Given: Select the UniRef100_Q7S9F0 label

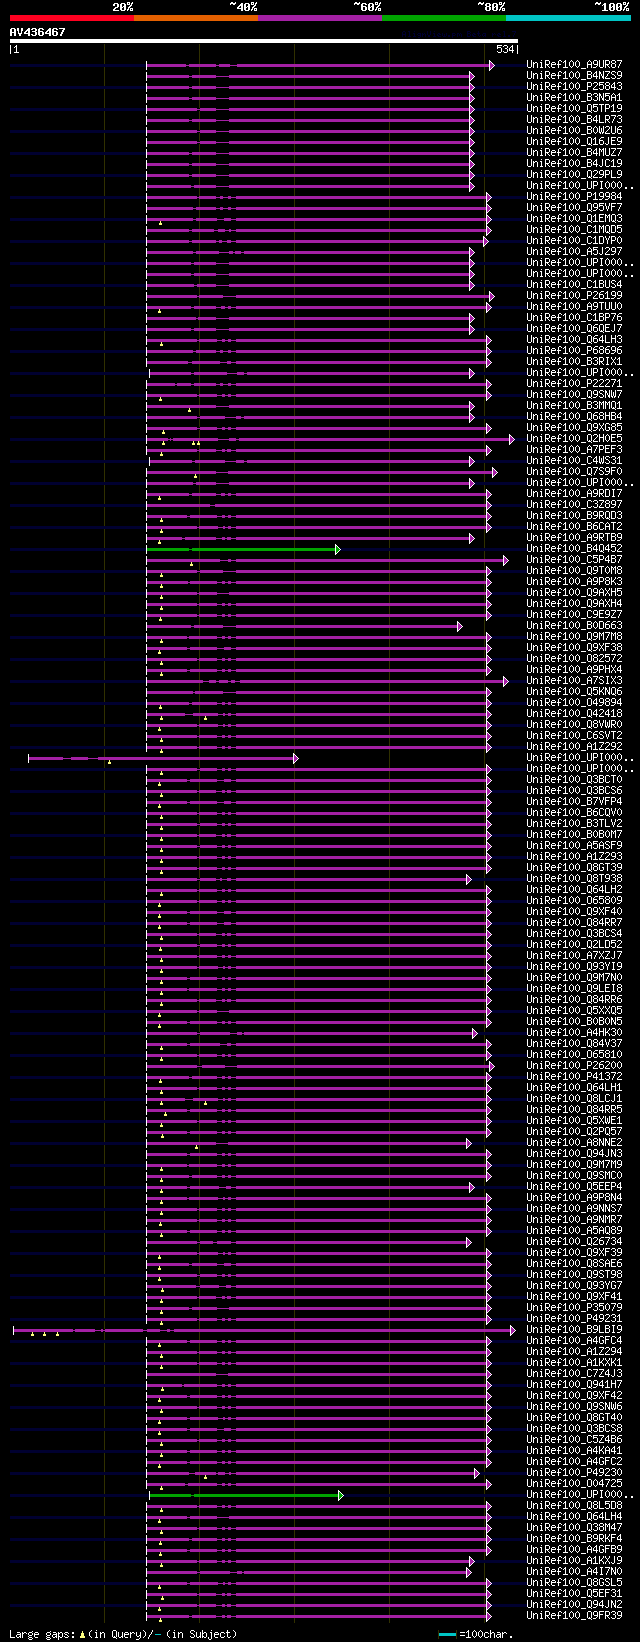Looking at the screenshot, I should (x=574, y=472).
